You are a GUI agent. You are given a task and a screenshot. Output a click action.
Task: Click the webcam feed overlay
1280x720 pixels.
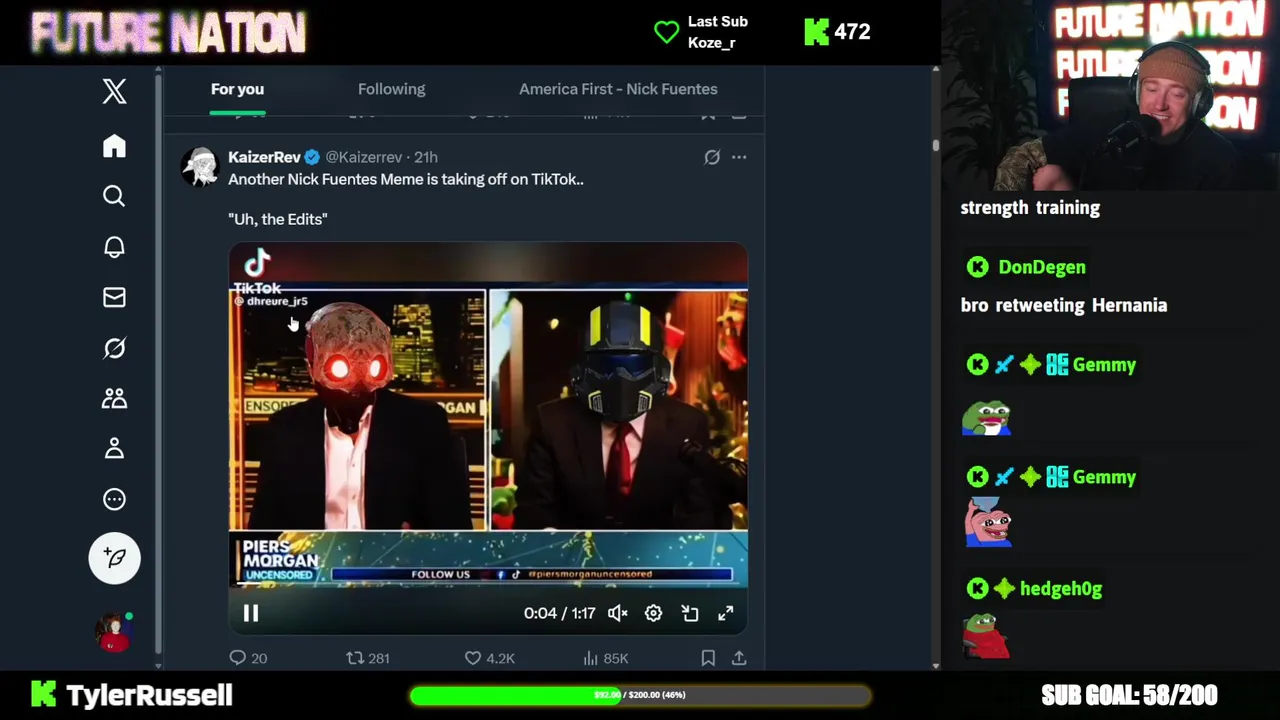pos(1110,95)
